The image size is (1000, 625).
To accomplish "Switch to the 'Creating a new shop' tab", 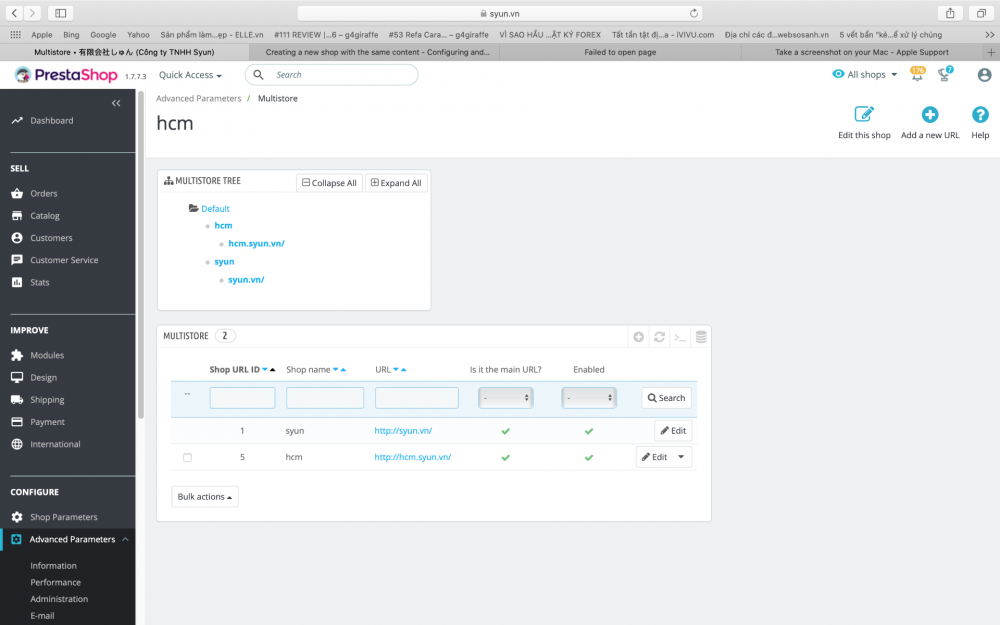I will pos(377,52).
